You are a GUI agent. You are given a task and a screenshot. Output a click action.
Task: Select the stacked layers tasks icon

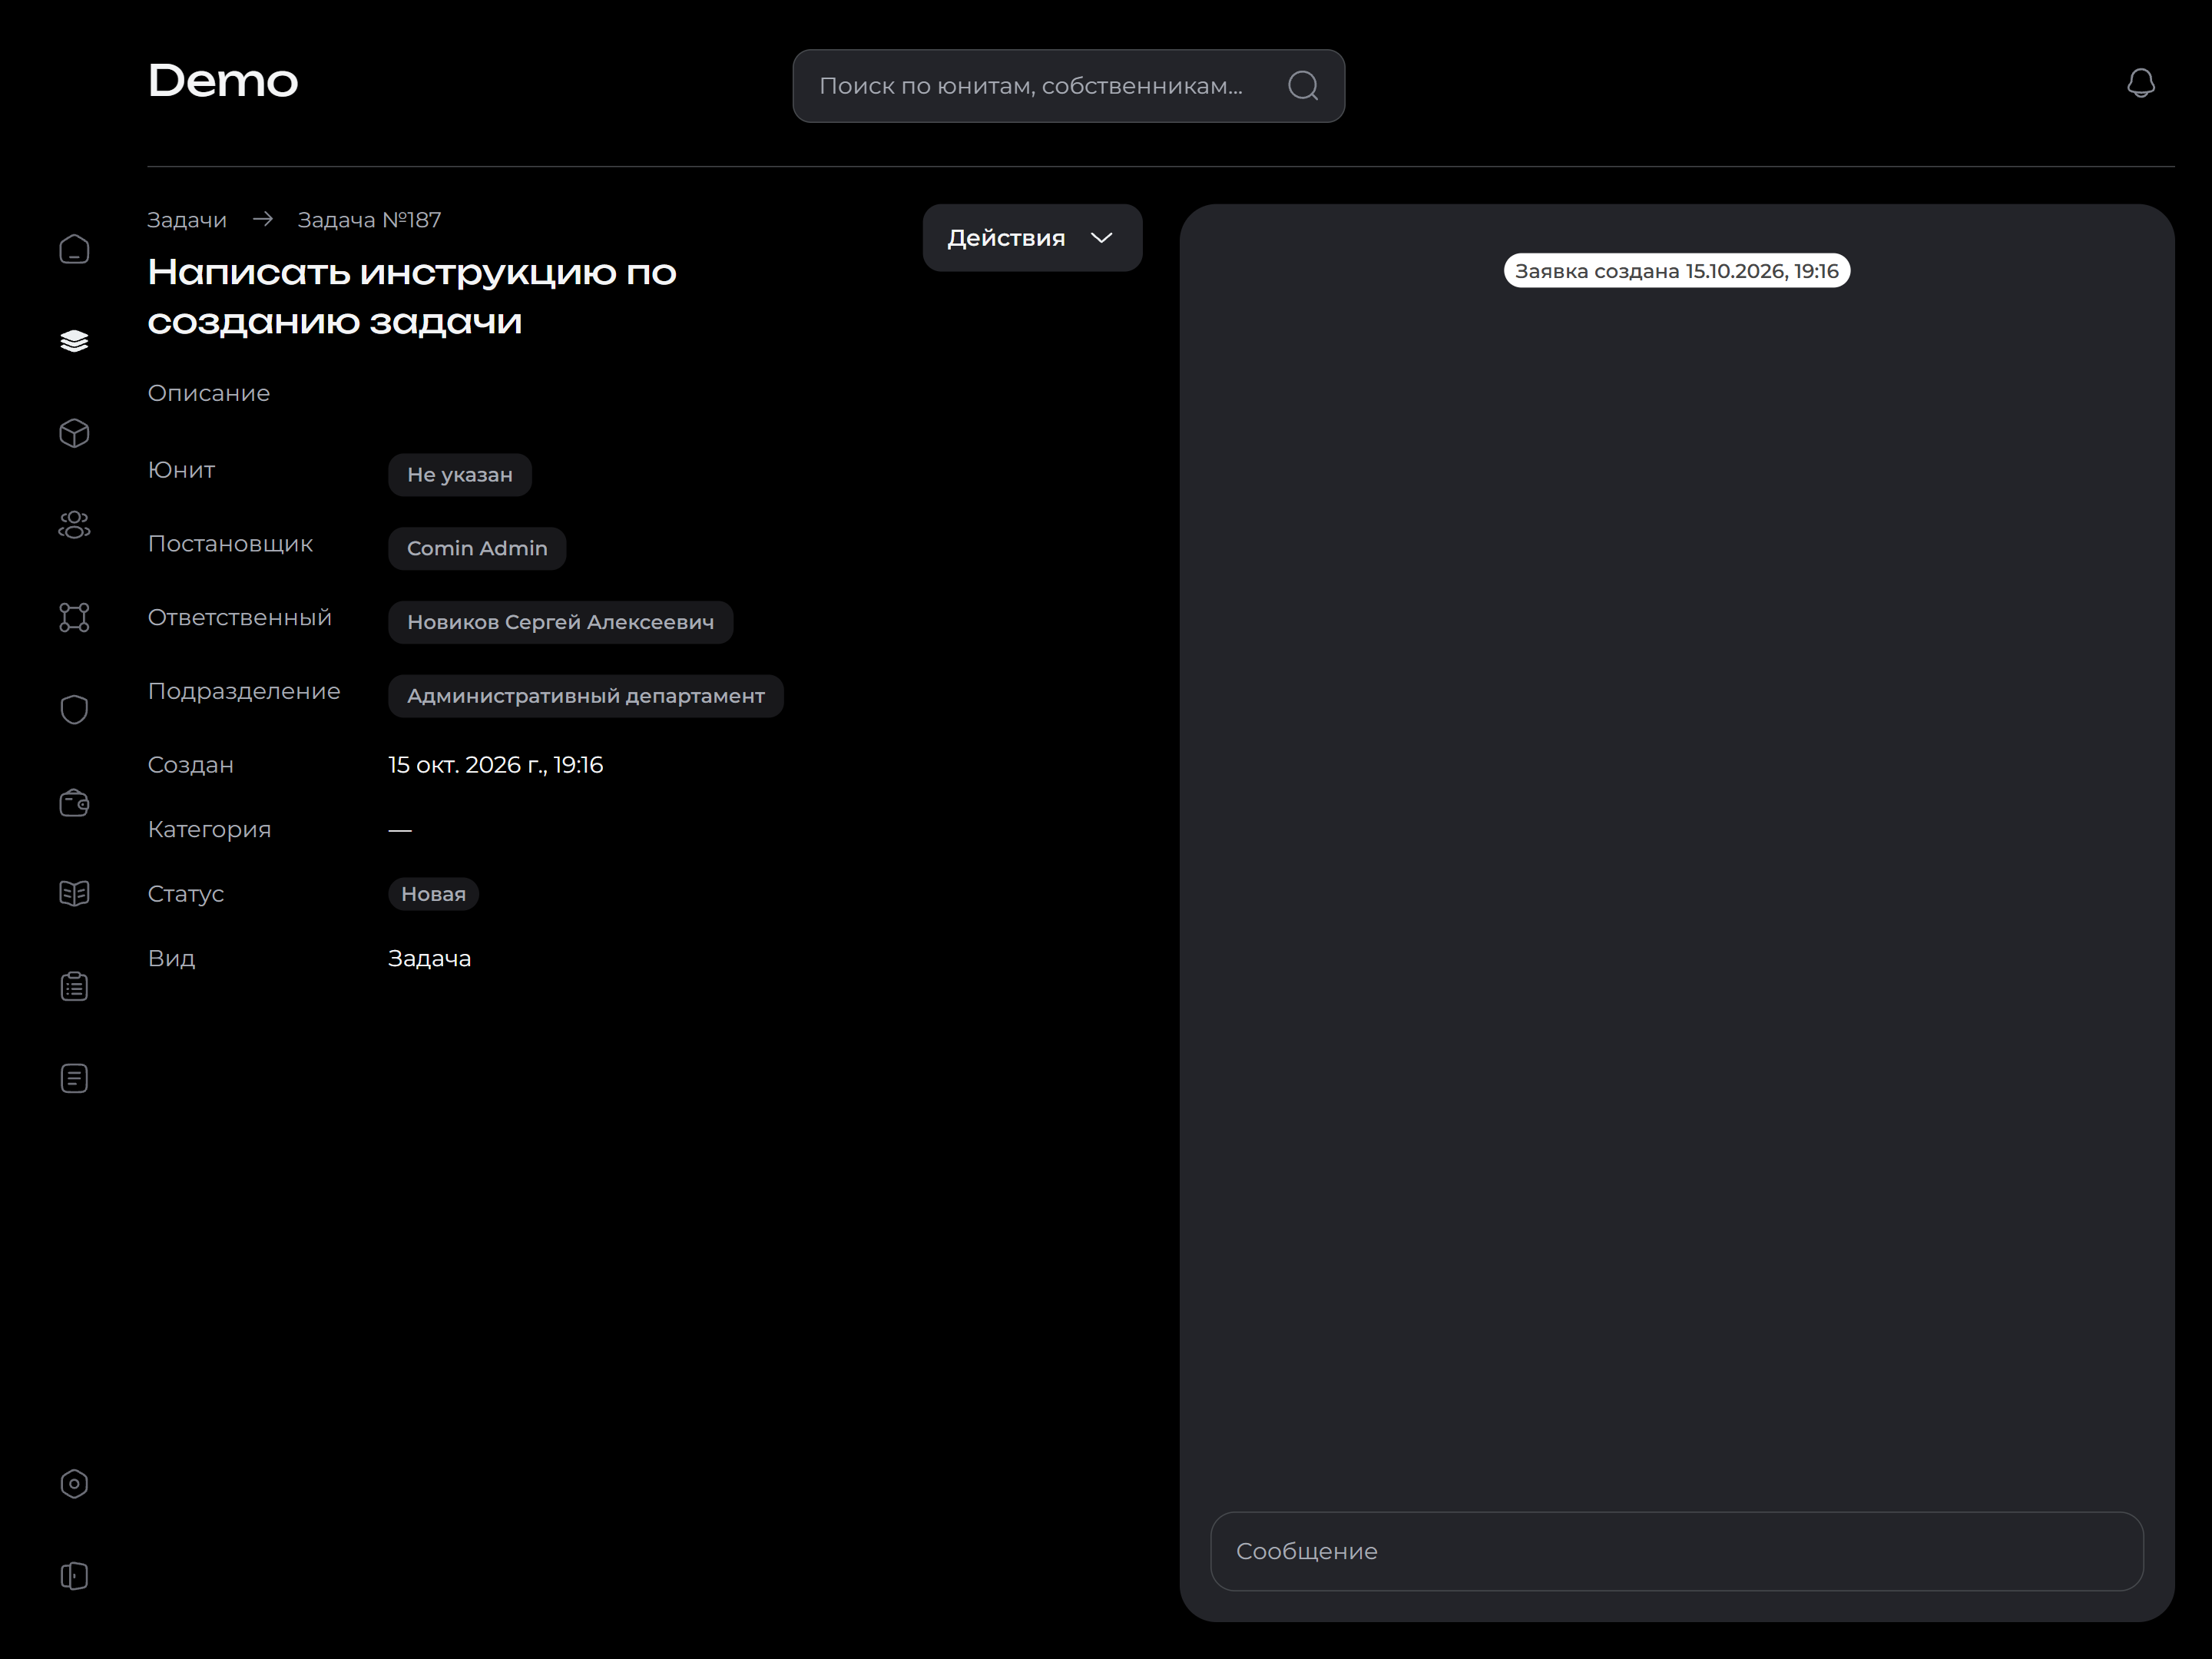point(74,341)
